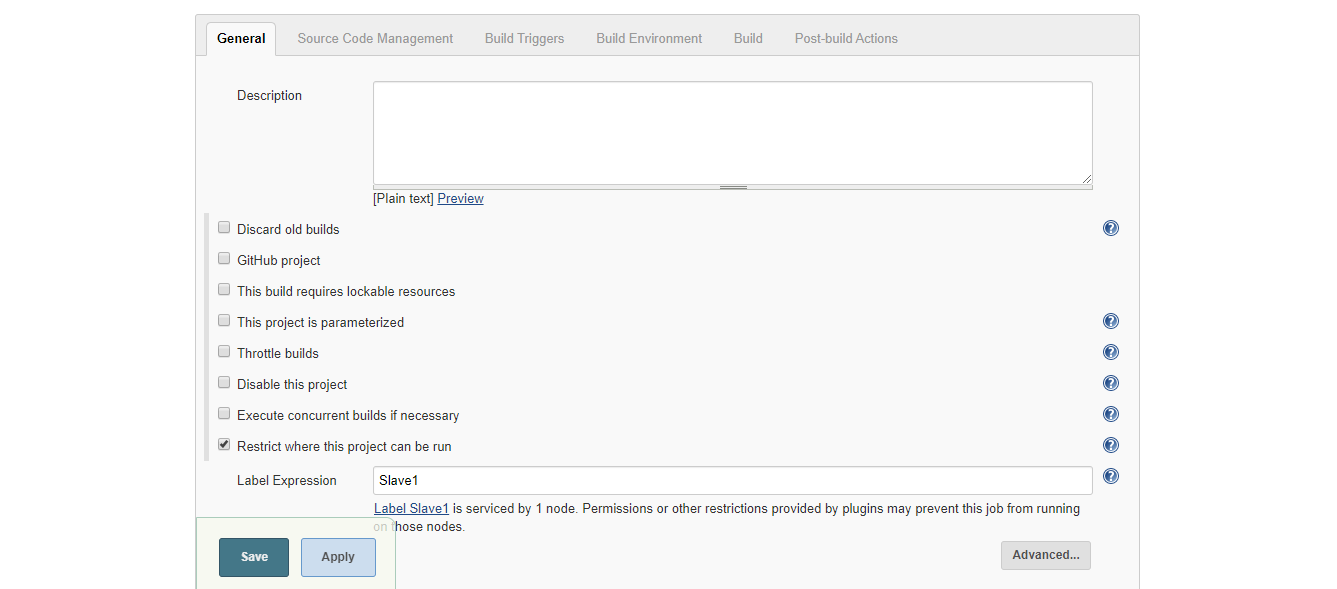Screen dimensions: 1337x589
Task: Save the job configuration
Action: [x=254, y=557]
